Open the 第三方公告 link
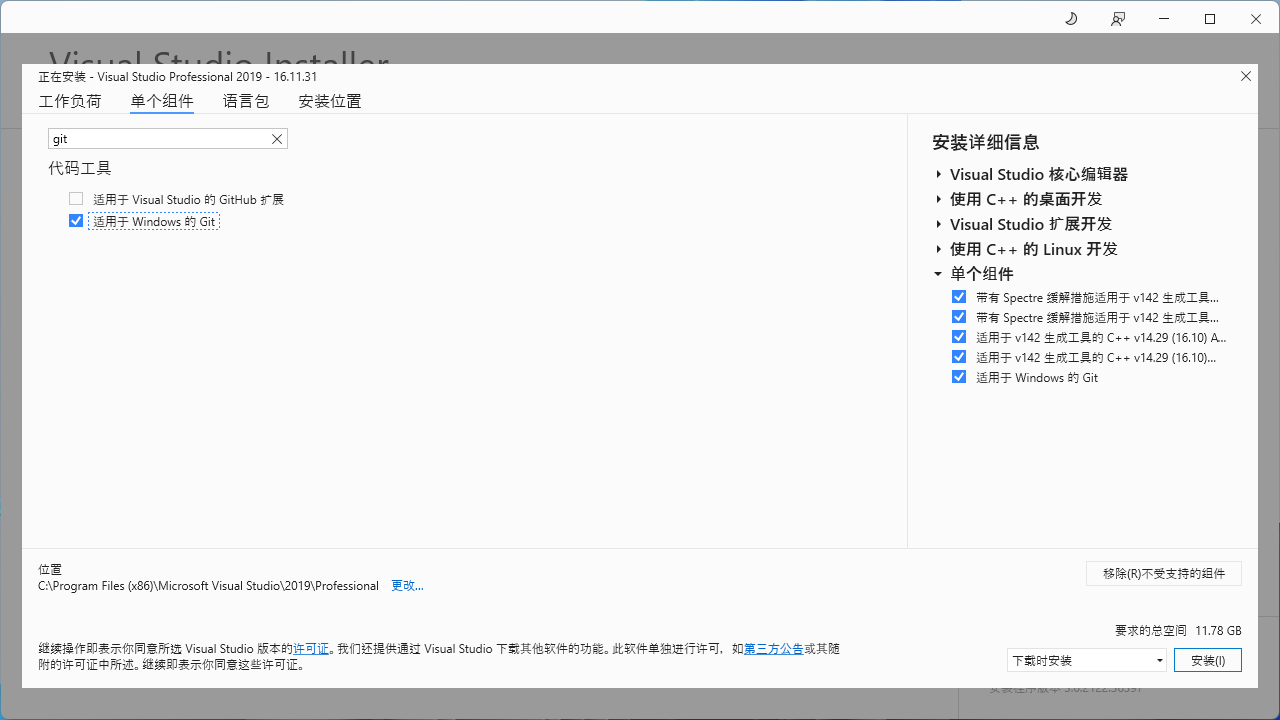This screenshot has height=720, width=1280. click(773, 649)
